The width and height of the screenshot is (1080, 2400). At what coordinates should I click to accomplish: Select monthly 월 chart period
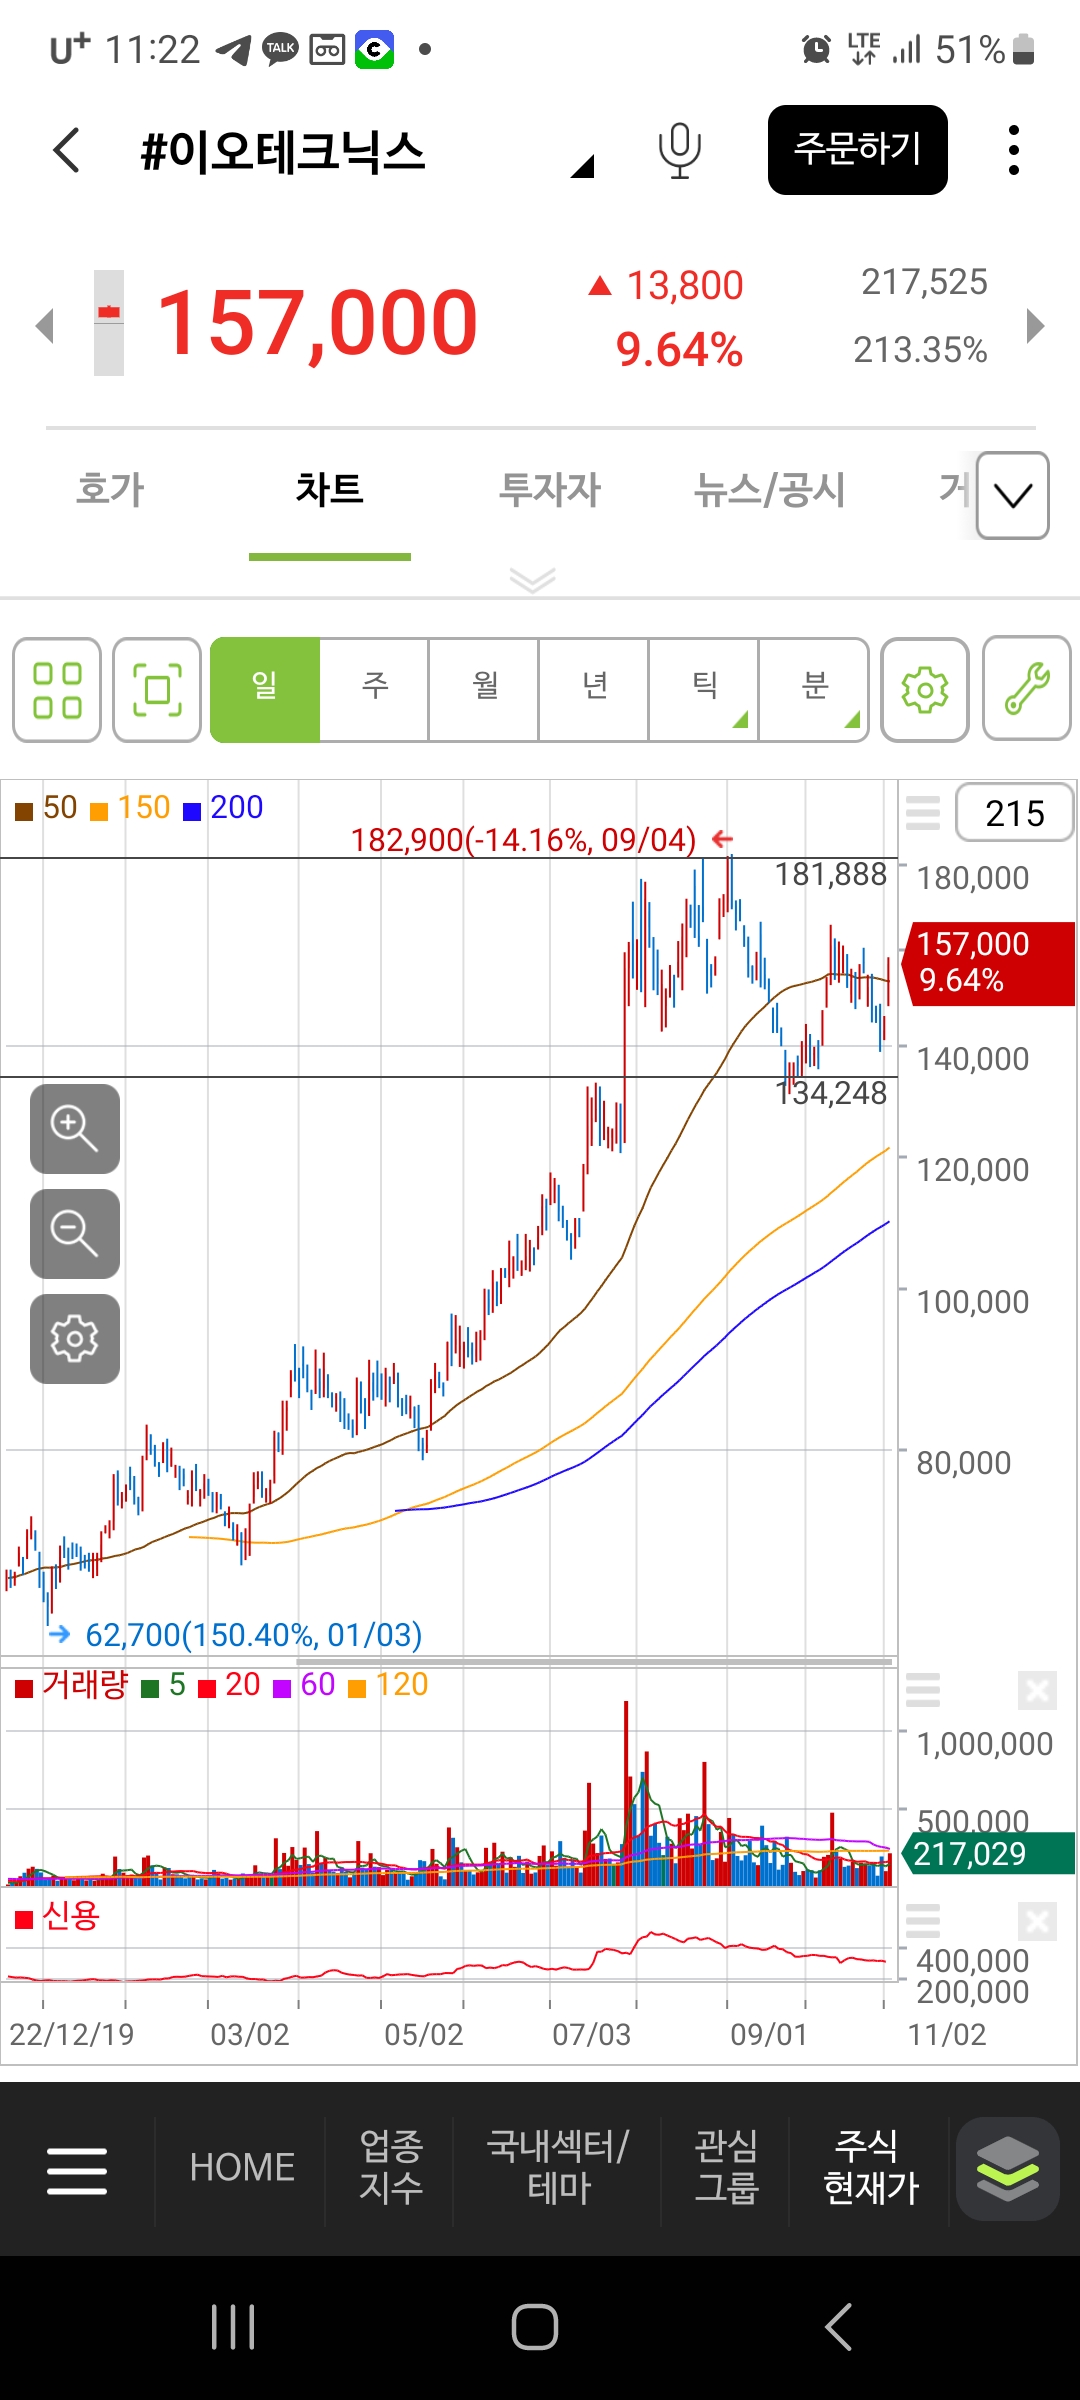(485, 690)
